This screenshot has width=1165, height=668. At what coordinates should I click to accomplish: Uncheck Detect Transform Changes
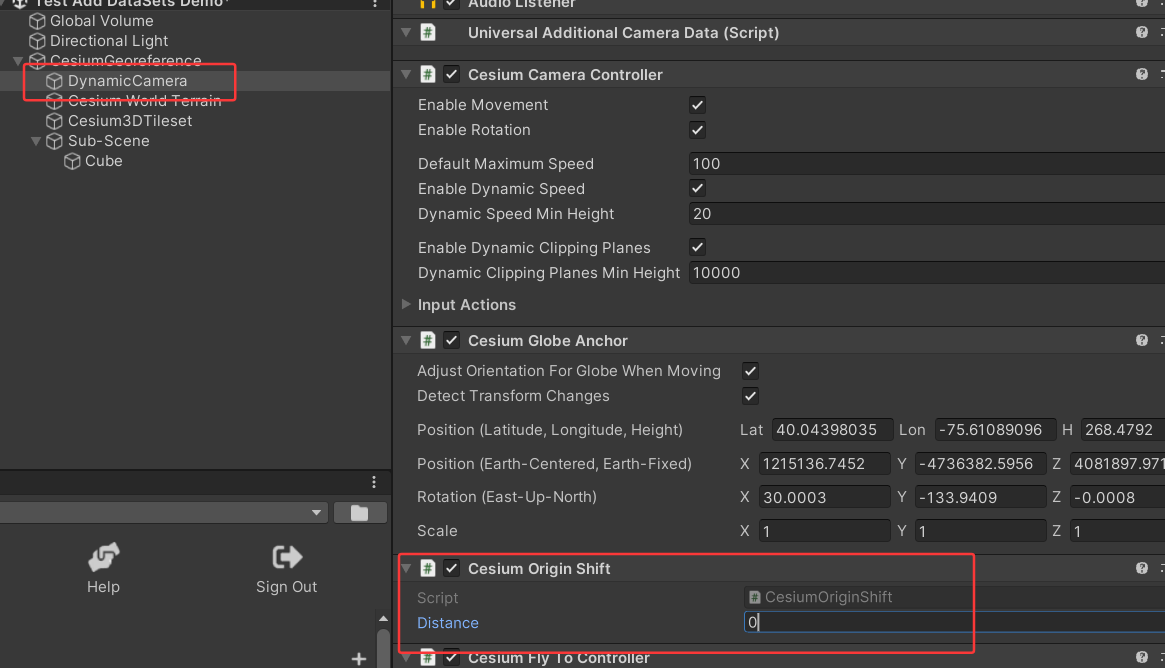click(x=750, y=397)
